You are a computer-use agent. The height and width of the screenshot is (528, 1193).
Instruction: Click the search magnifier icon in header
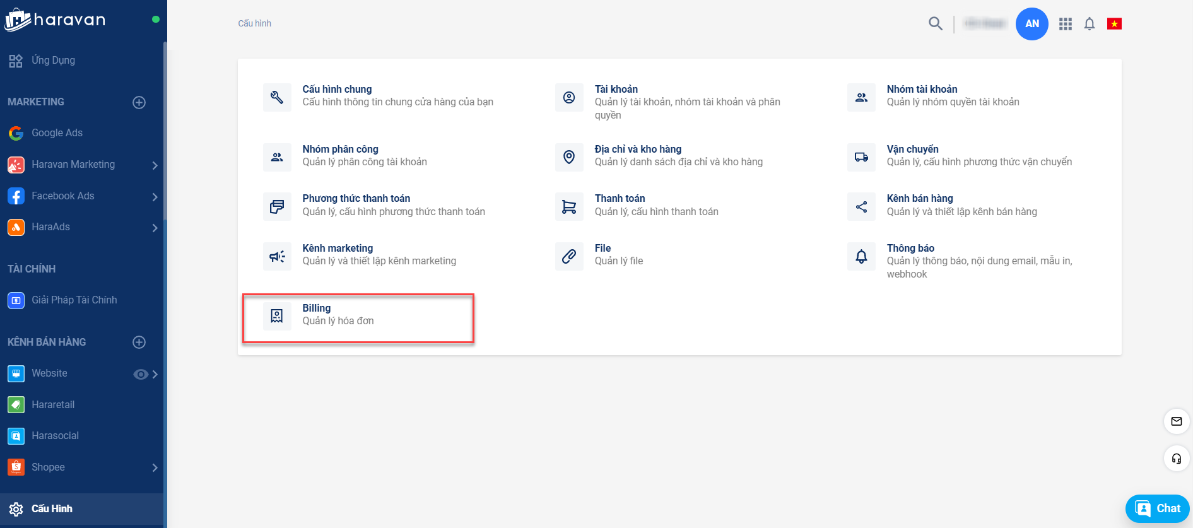pyautogui.click(x=935, y=24)
